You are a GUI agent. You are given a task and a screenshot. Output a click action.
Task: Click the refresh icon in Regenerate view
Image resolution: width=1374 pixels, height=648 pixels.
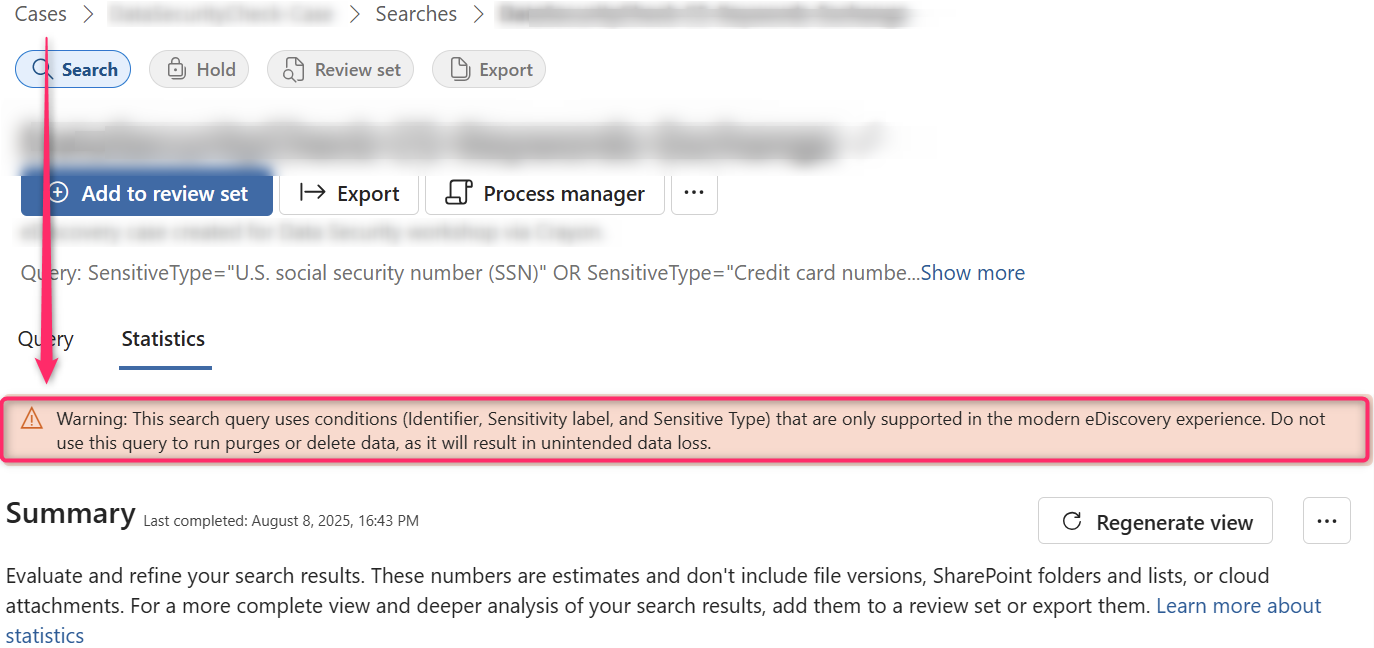point(1072,522)
